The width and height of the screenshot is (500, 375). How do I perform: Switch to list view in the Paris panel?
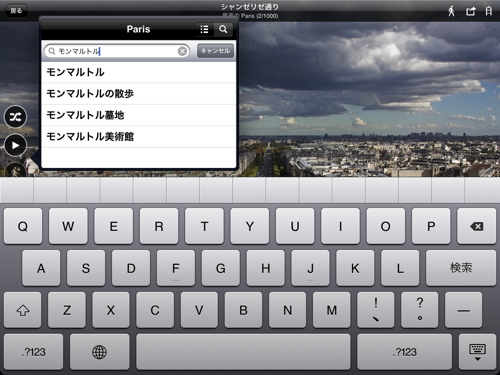pos(204,29)
